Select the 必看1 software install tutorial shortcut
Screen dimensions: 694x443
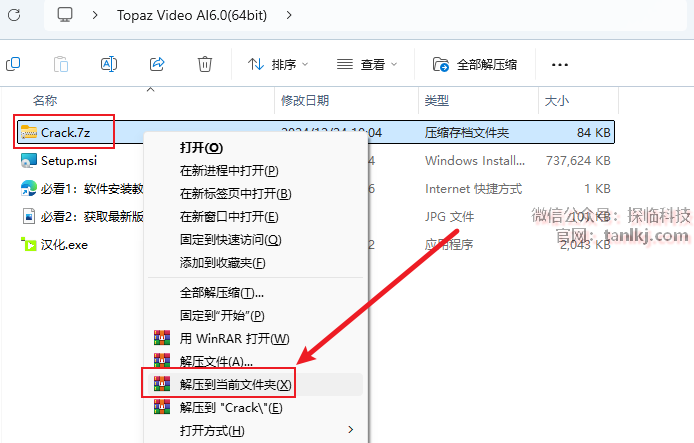coord(92,189)
